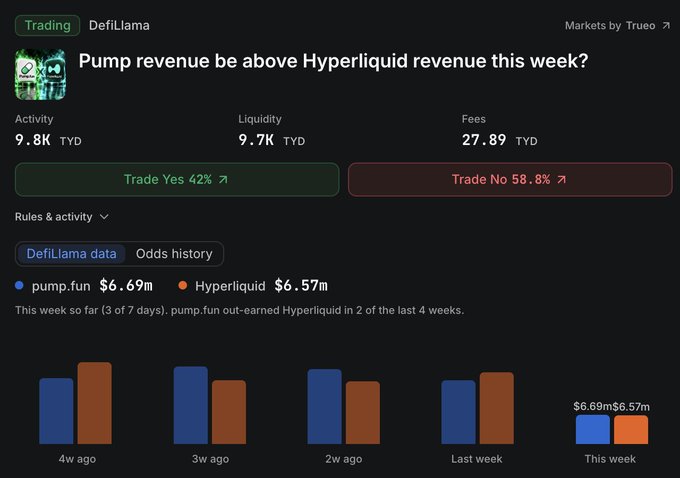Viewport: 680px width, 478px height.
Task: Click the orange Hyperliquid legend dot
Action: (183, 285)
